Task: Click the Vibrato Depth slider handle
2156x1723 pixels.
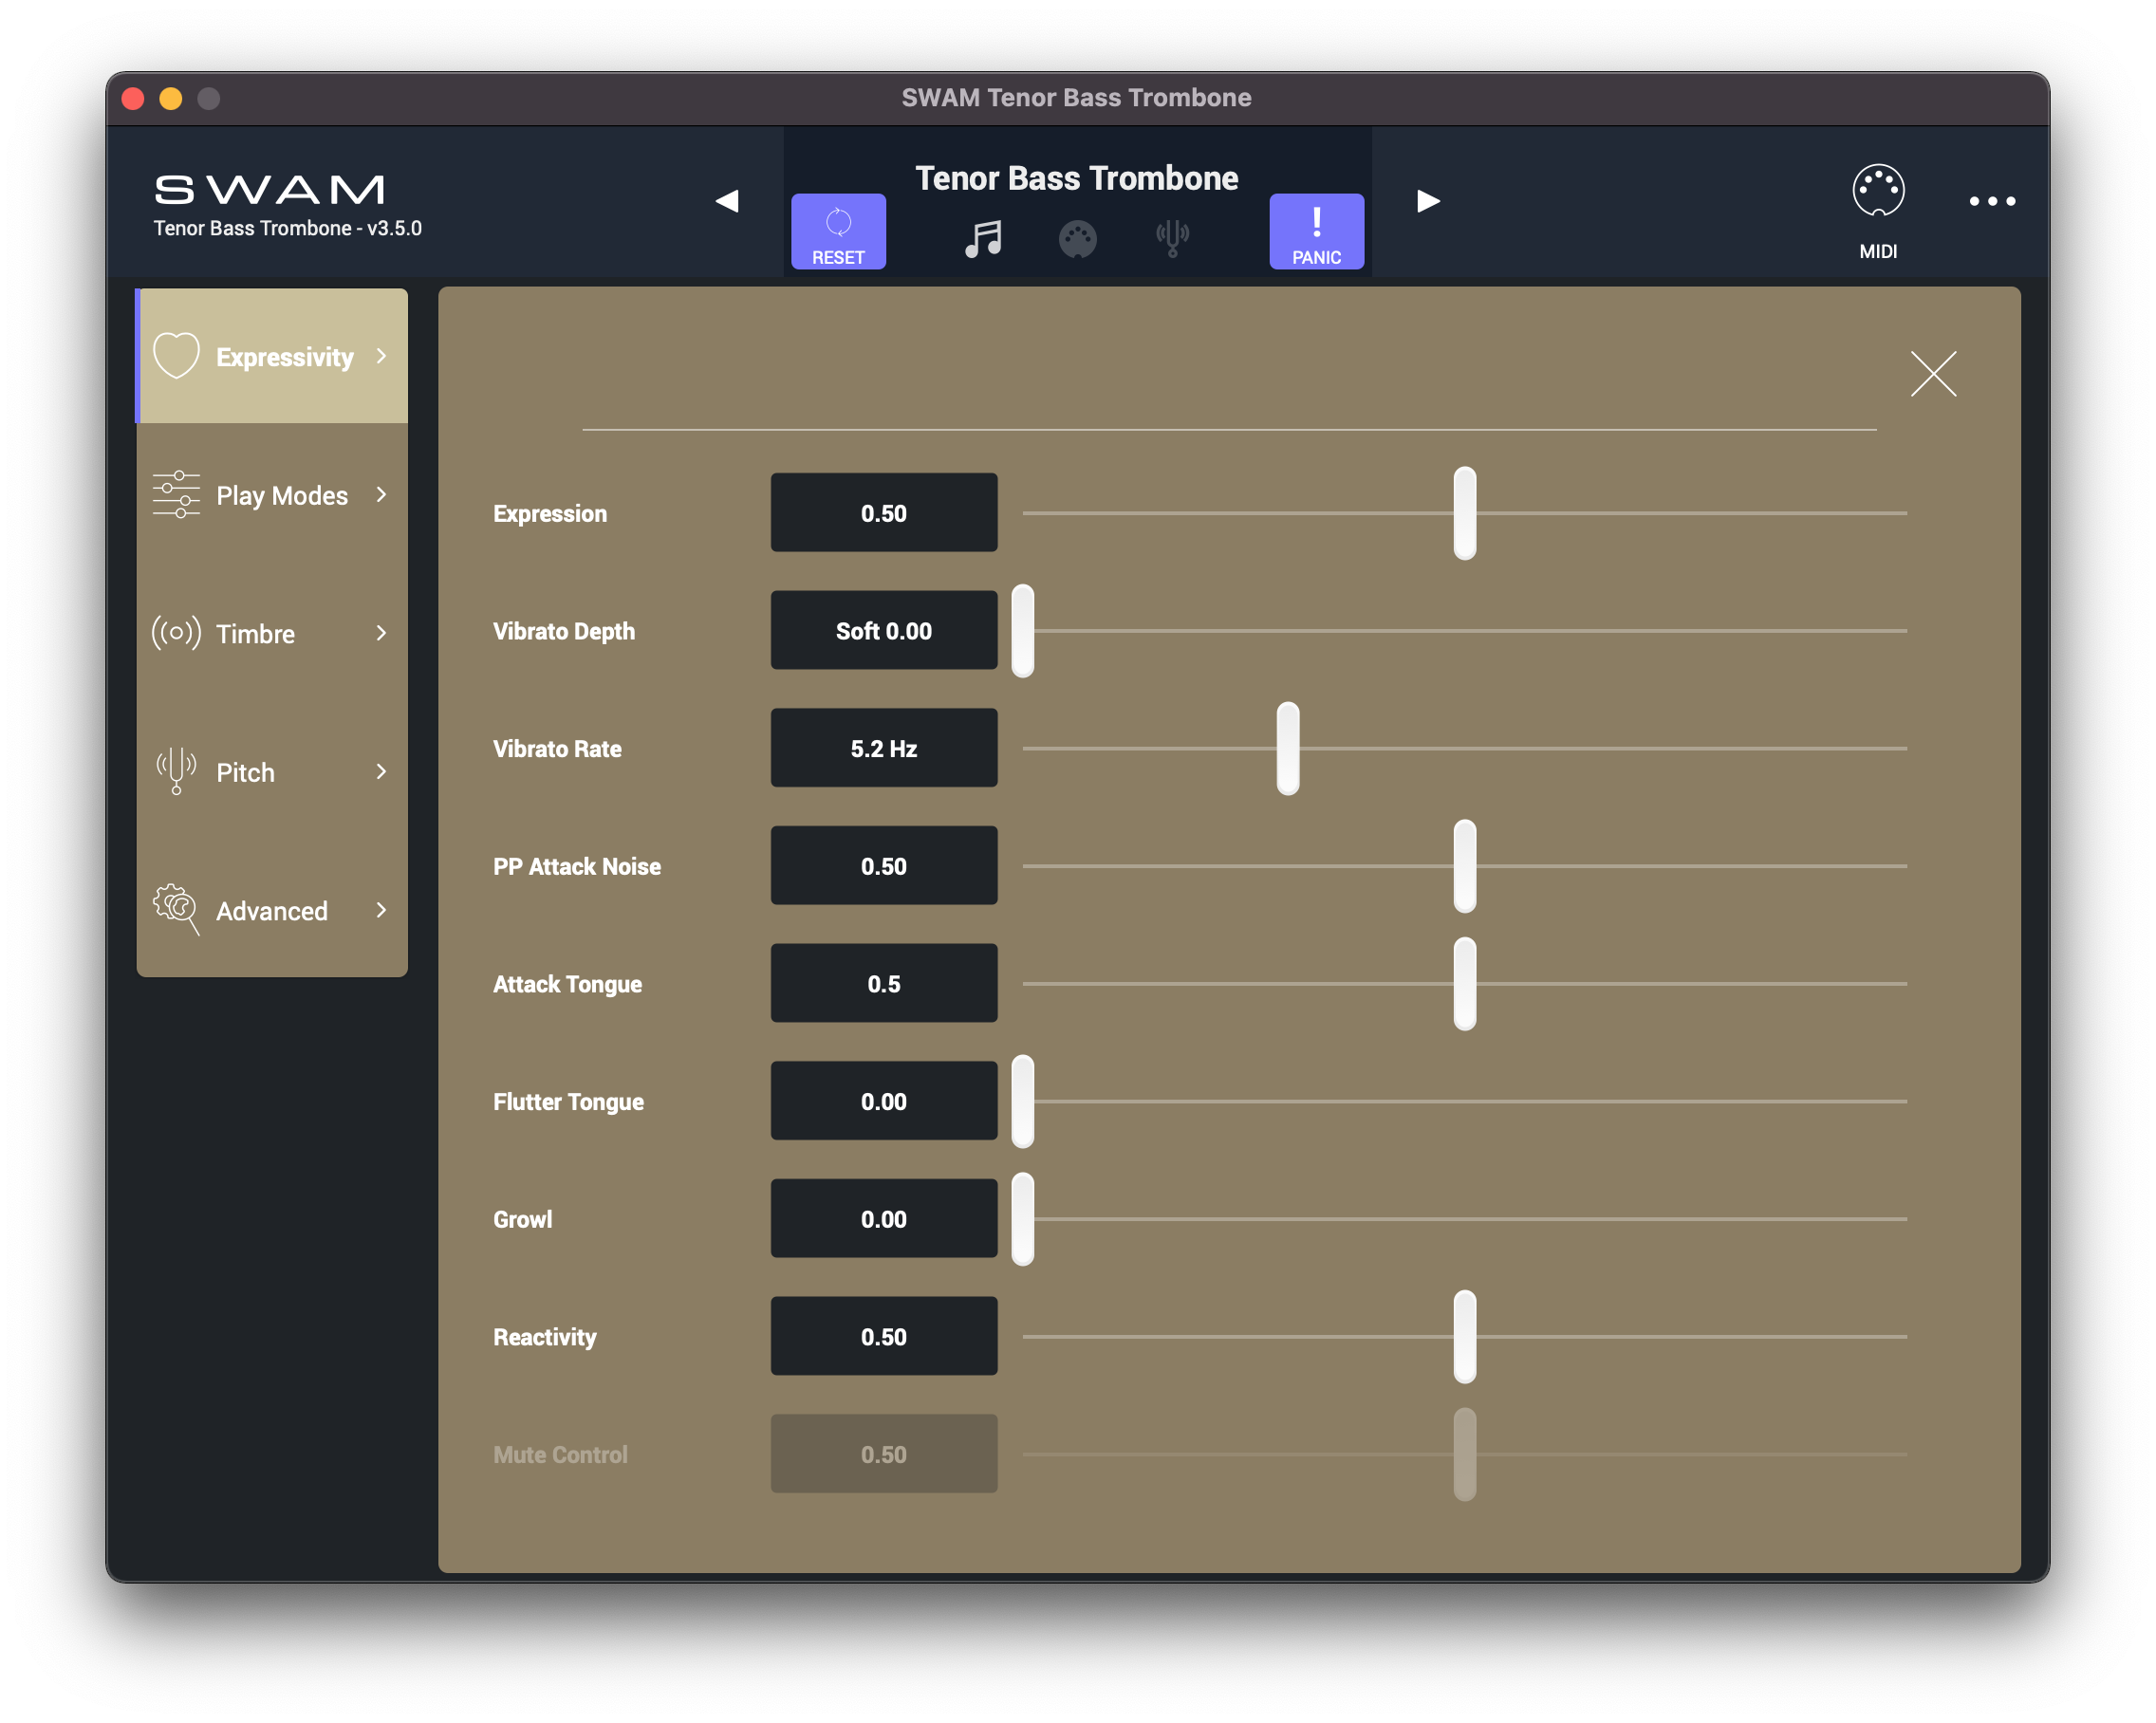Action: tap(1022, 631)
